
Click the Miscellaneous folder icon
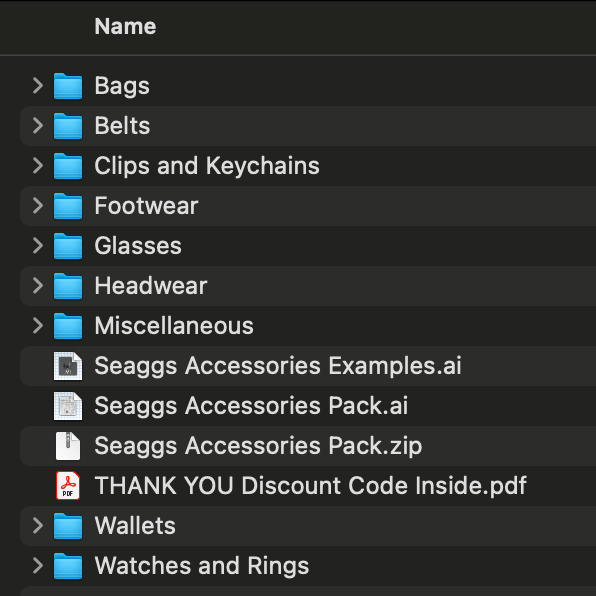(x=68, y=326)
